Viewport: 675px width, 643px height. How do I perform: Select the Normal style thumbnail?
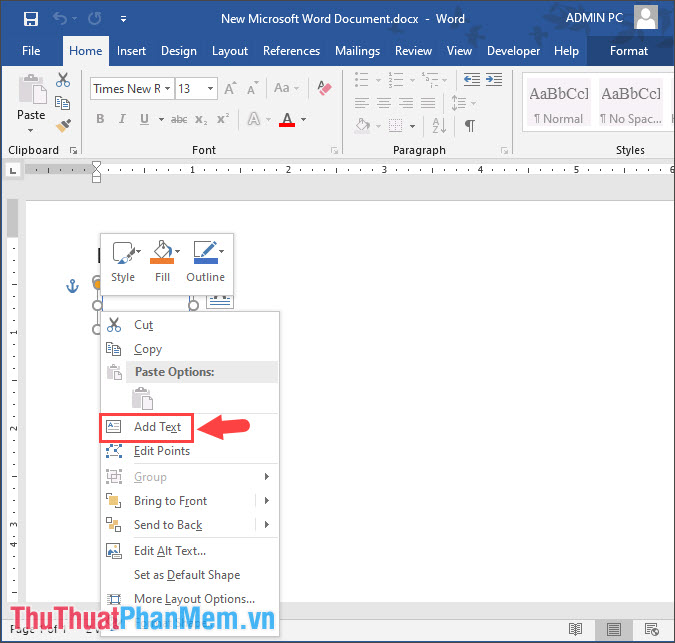click(559, 104)
